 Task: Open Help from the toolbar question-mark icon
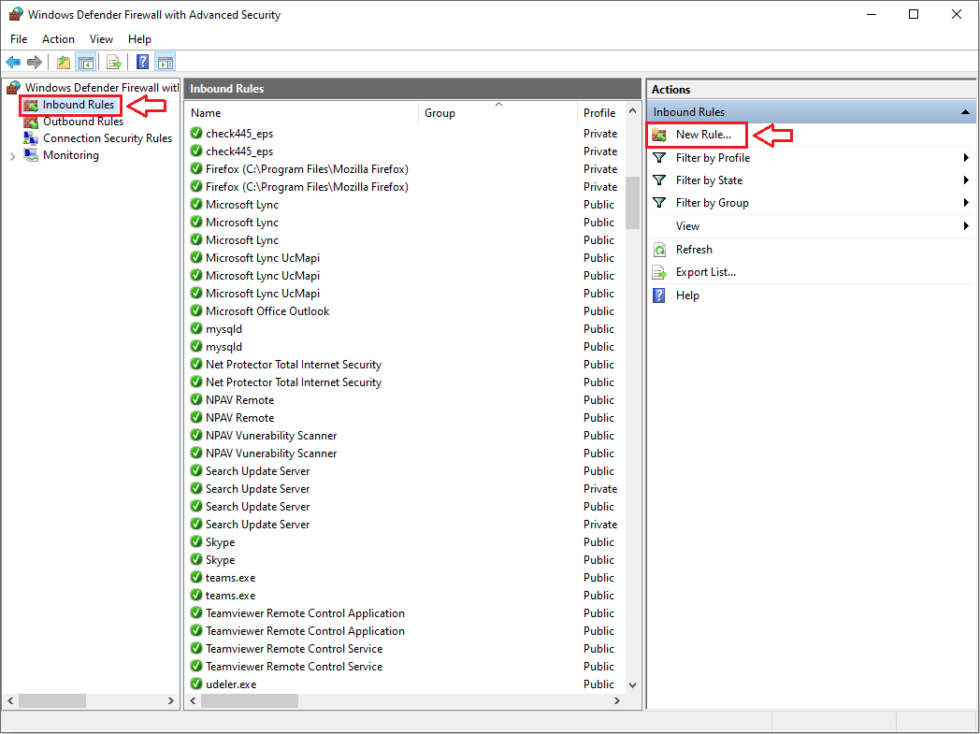[143, 62]
